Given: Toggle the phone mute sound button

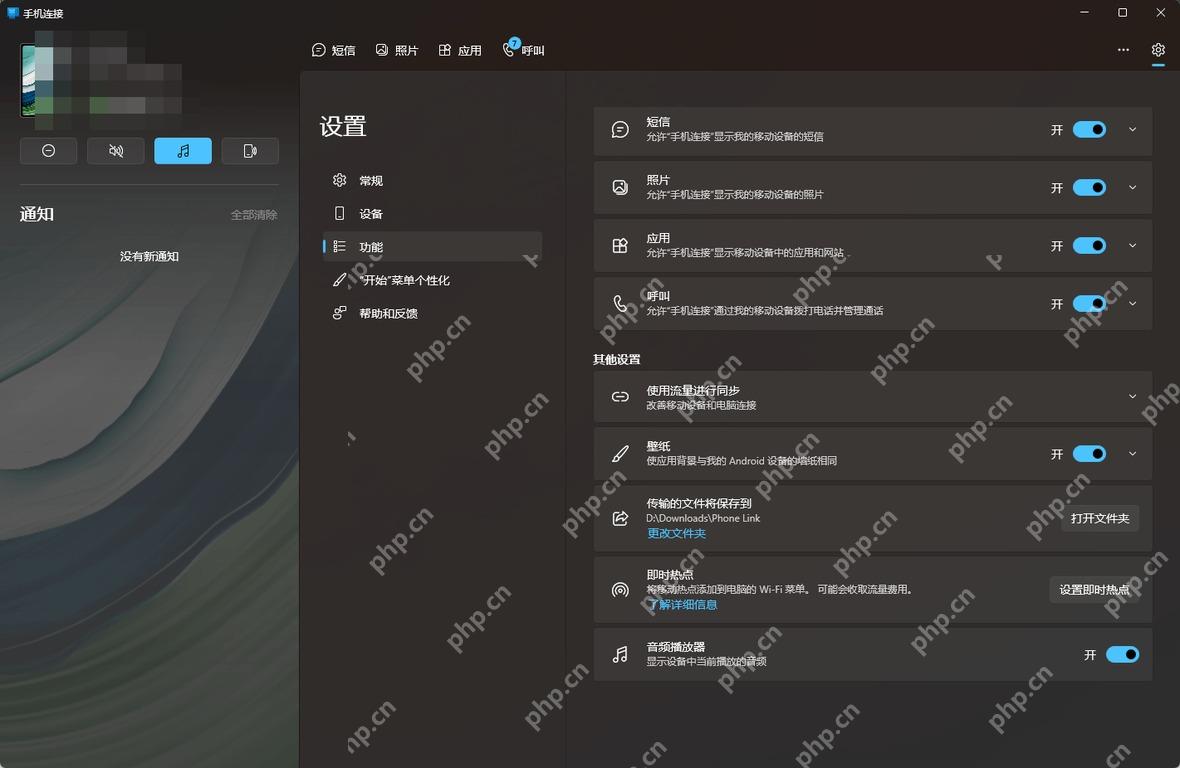Looking at the screenshot, I should coord(115,151).
